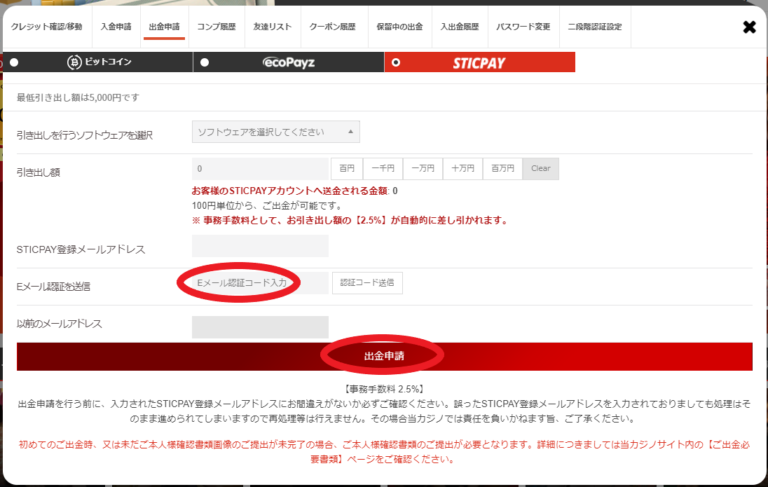Open the ソフトウェアを選択してください dropdown

276,132
